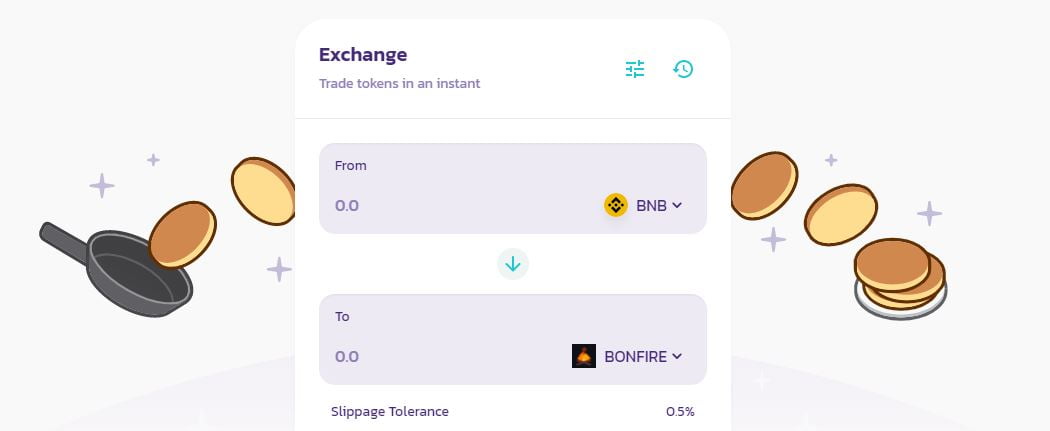The height and width of the screenshot is (431, 1050).
Task: Click the BONFIRE flame token logo
Action: pyautogui.click(x=584, y=356)
